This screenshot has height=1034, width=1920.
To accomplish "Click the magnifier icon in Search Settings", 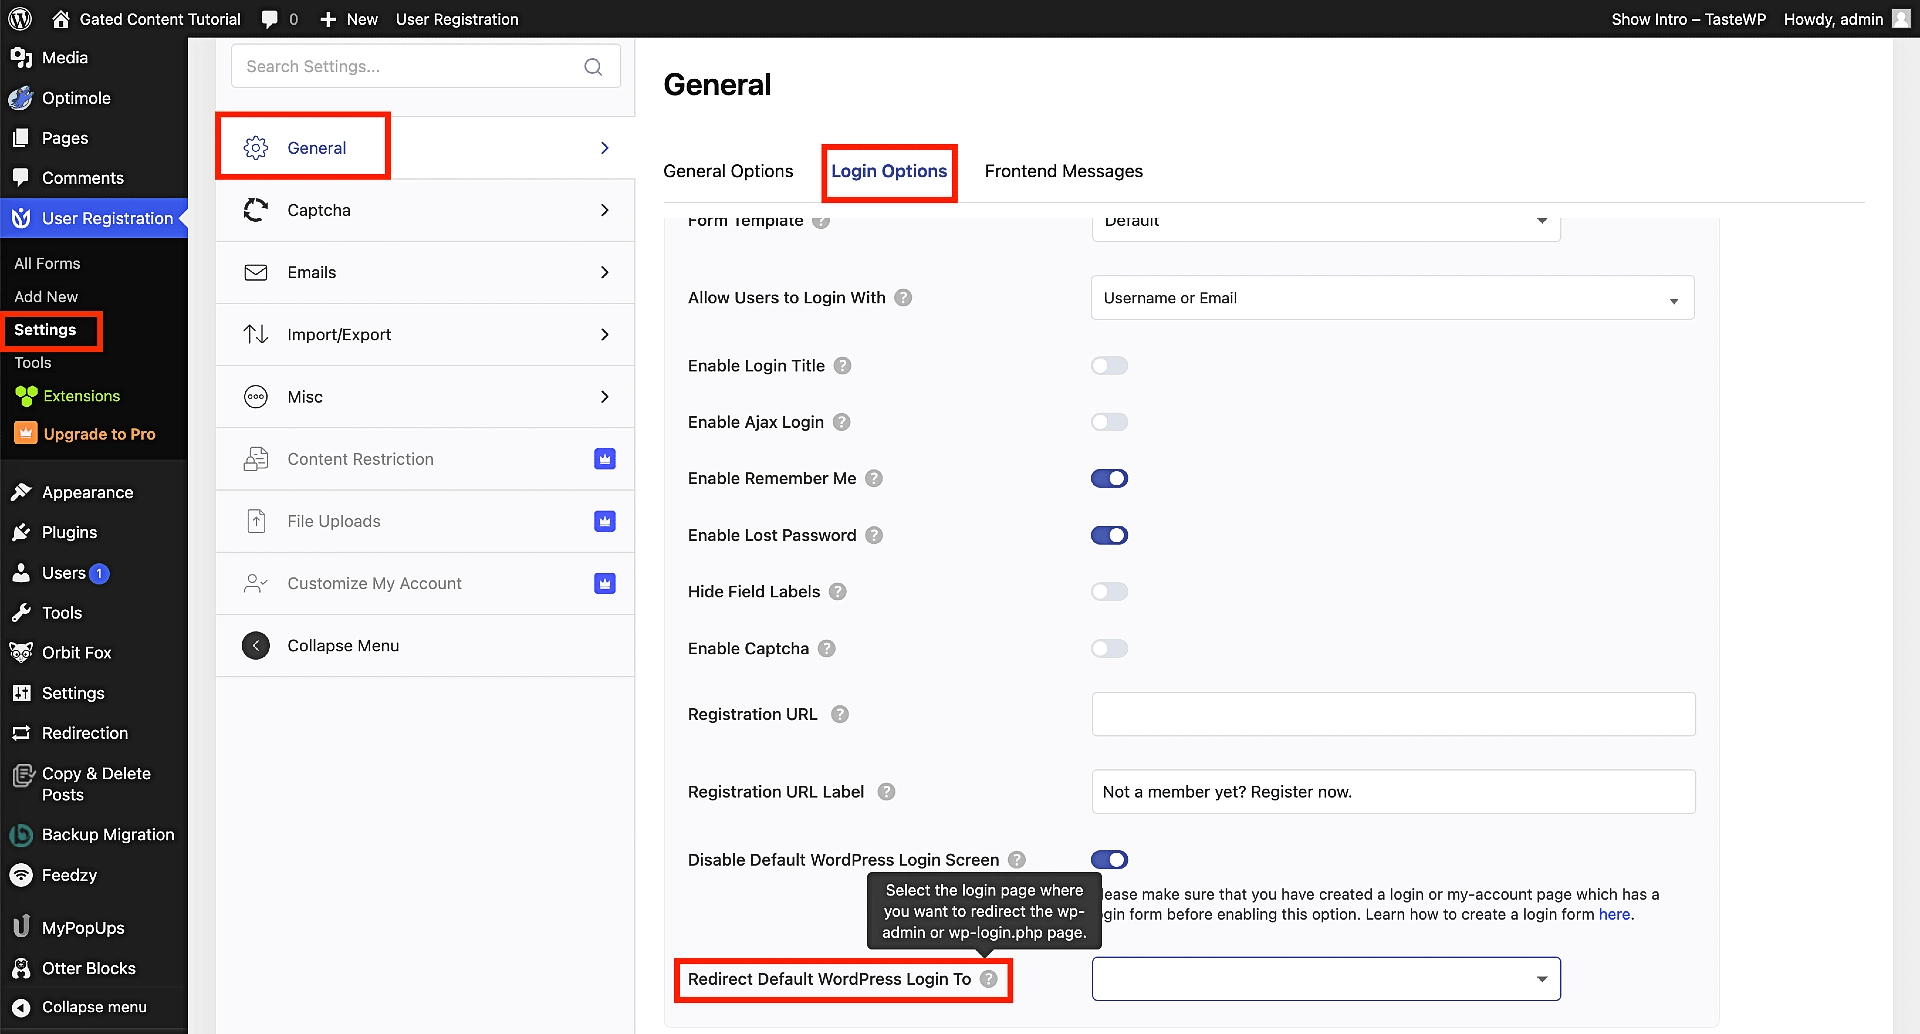I will click(593, 66).
